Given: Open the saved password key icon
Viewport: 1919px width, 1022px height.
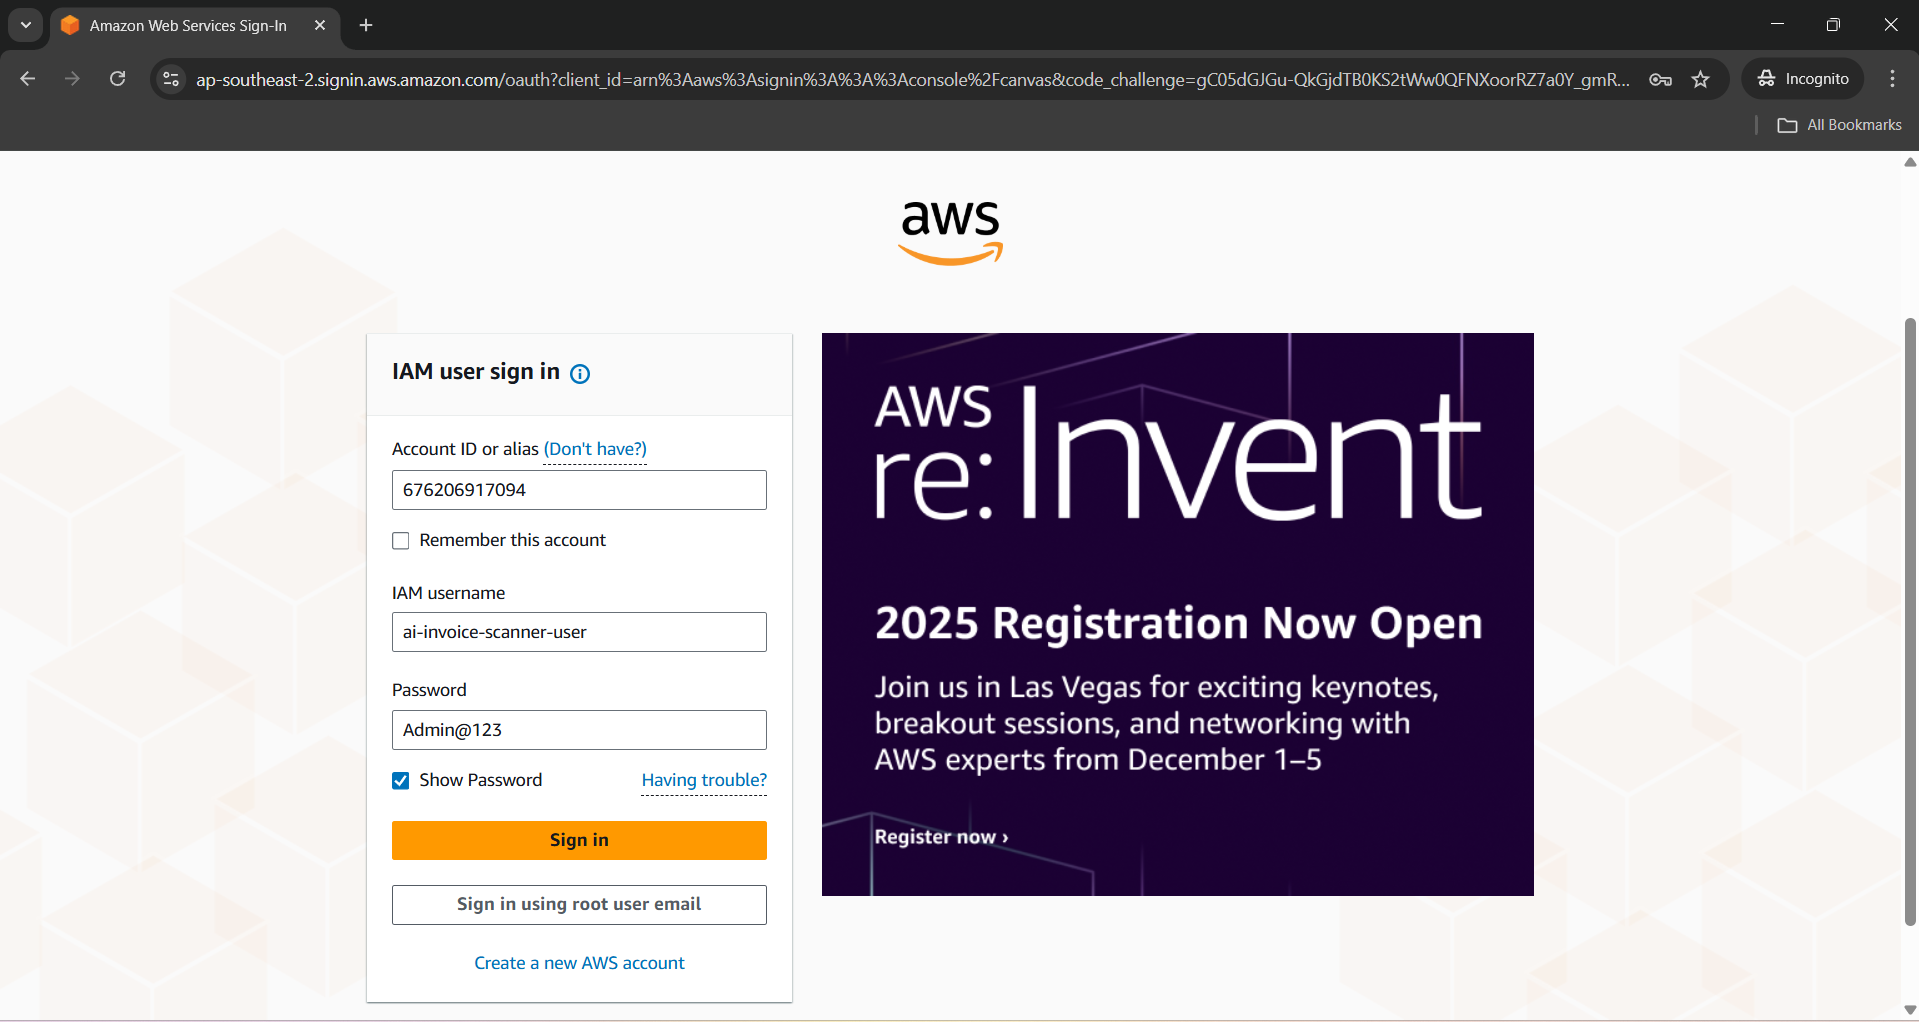Looking at the screenshot, I should (x=1660, y=79).
